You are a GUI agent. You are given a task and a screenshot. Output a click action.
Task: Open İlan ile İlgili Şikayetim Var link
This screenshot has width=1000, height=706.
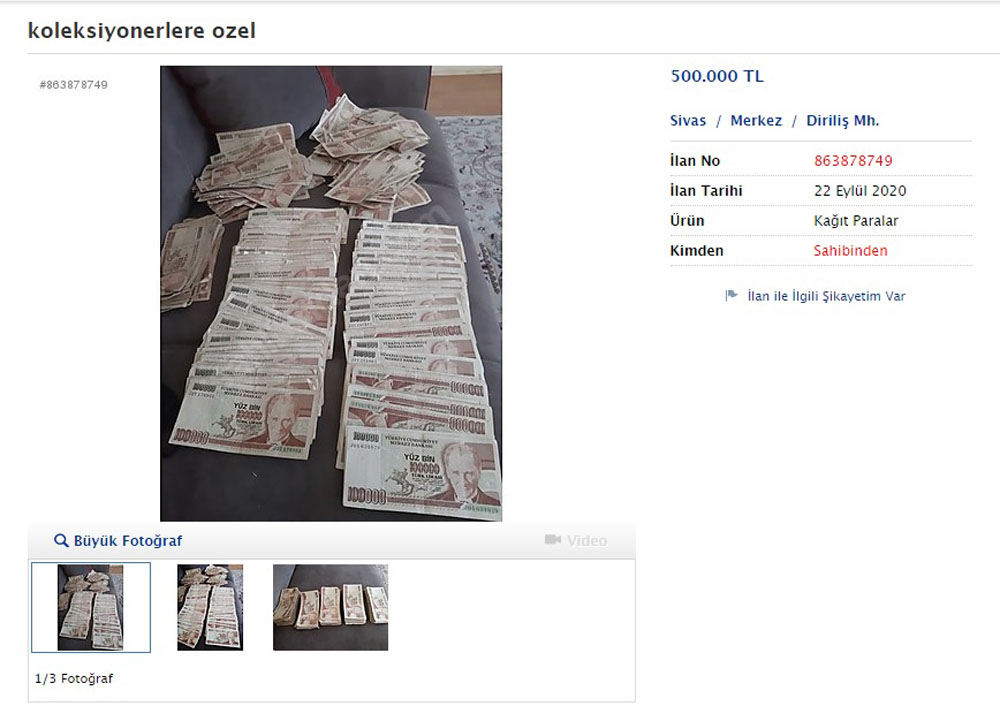click(827, 296)
